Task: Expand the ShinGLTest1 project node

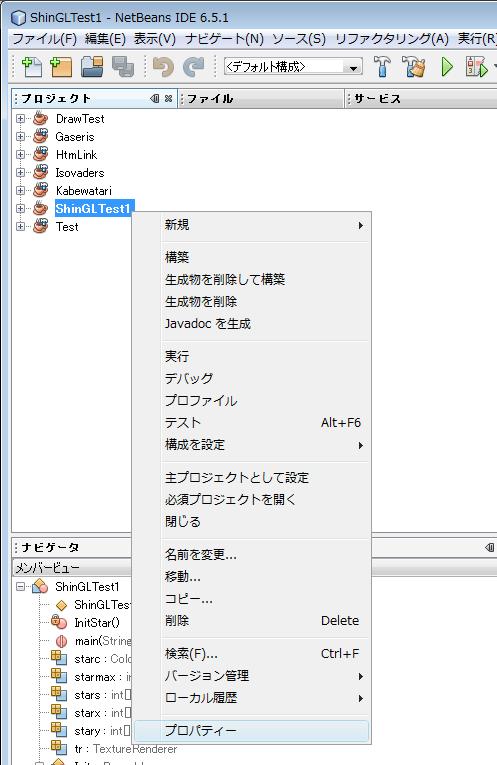Action: pyautogui.click(x=20, y=208)
